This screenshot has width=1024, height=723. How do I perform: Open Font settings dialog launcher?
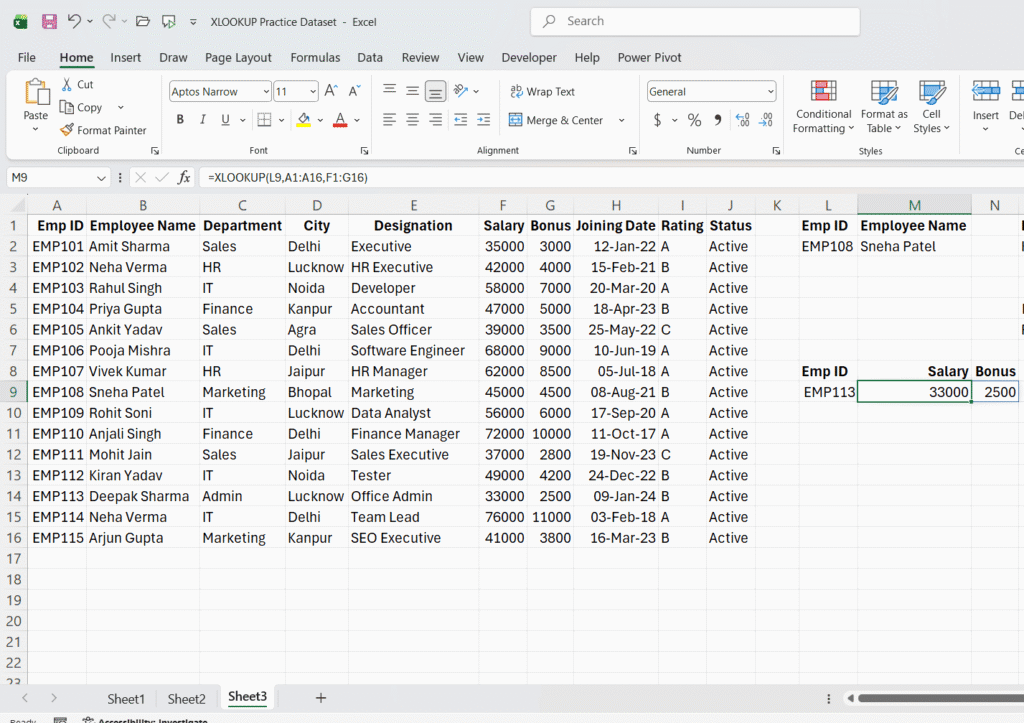pyautogui.click(x=364, y=151)
